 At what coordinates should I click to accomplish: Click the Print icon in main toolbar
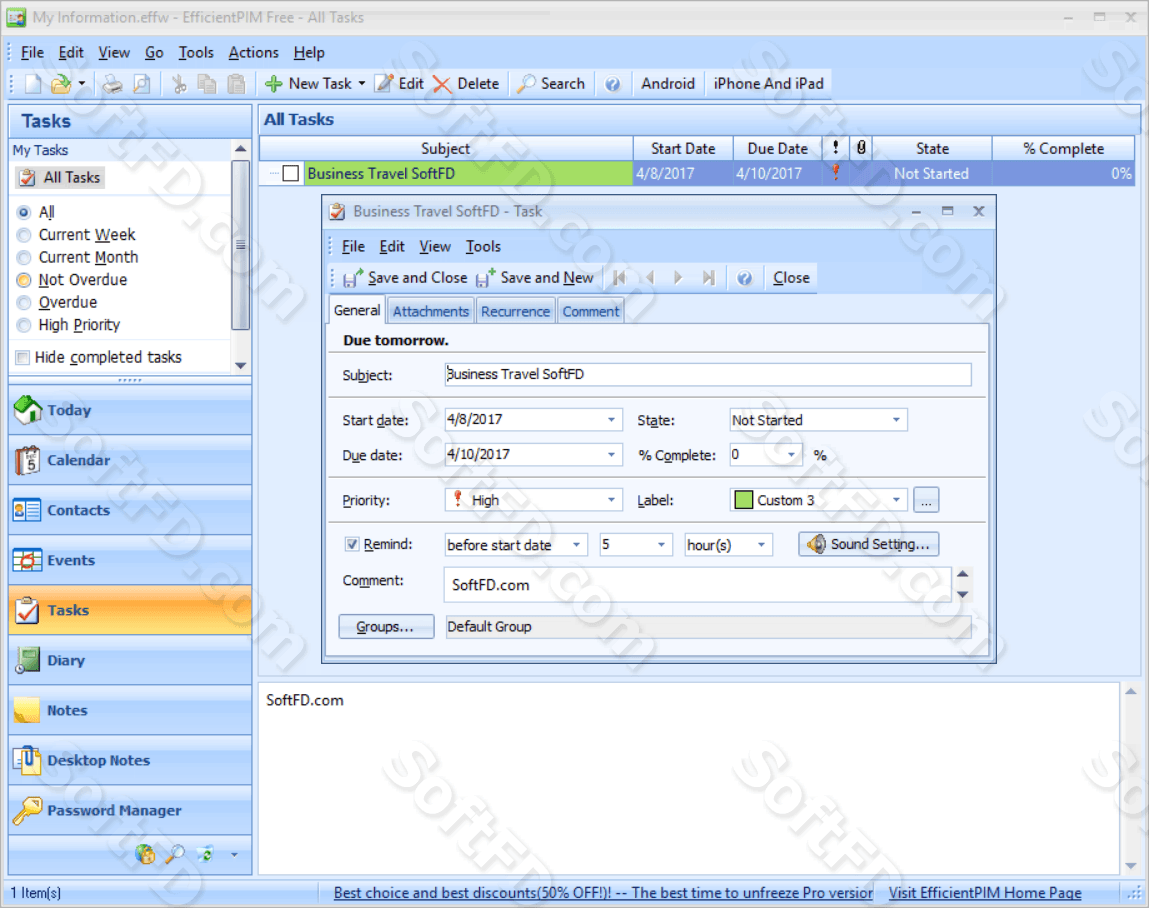(112, 84)
